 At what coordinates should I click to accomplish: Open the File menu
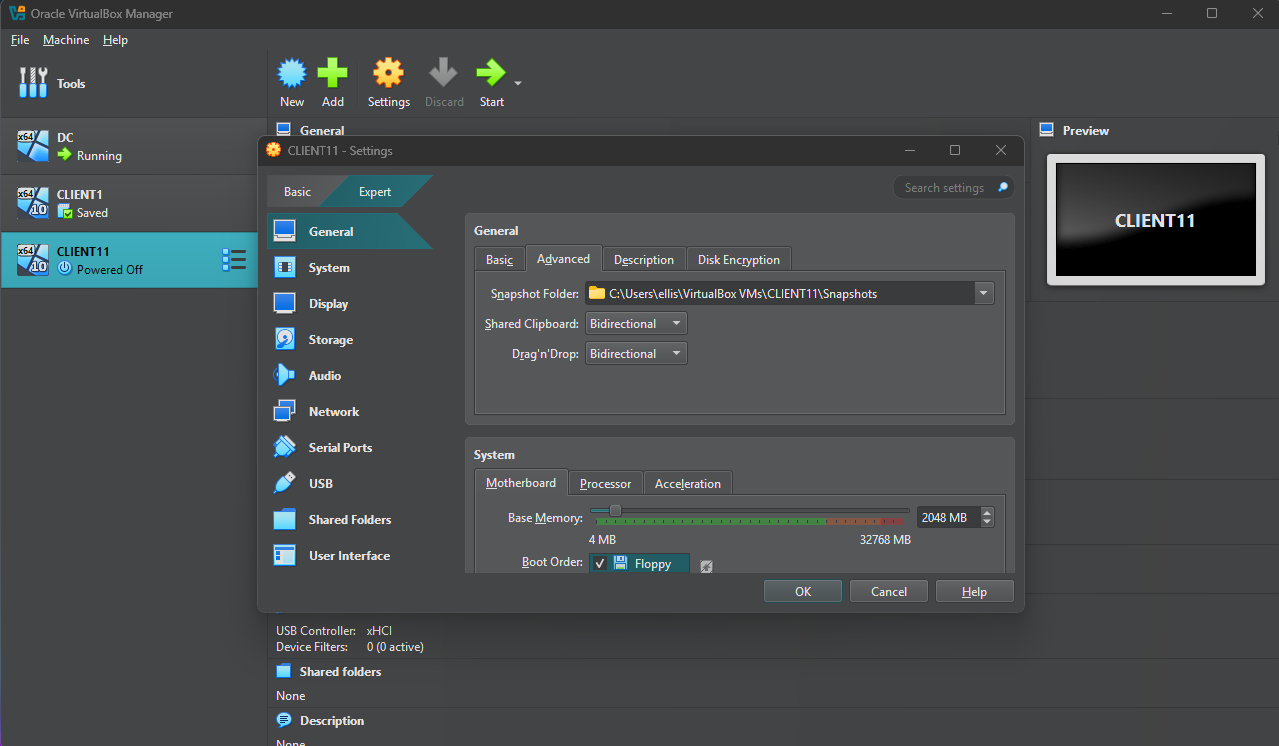tap(20, 40)
